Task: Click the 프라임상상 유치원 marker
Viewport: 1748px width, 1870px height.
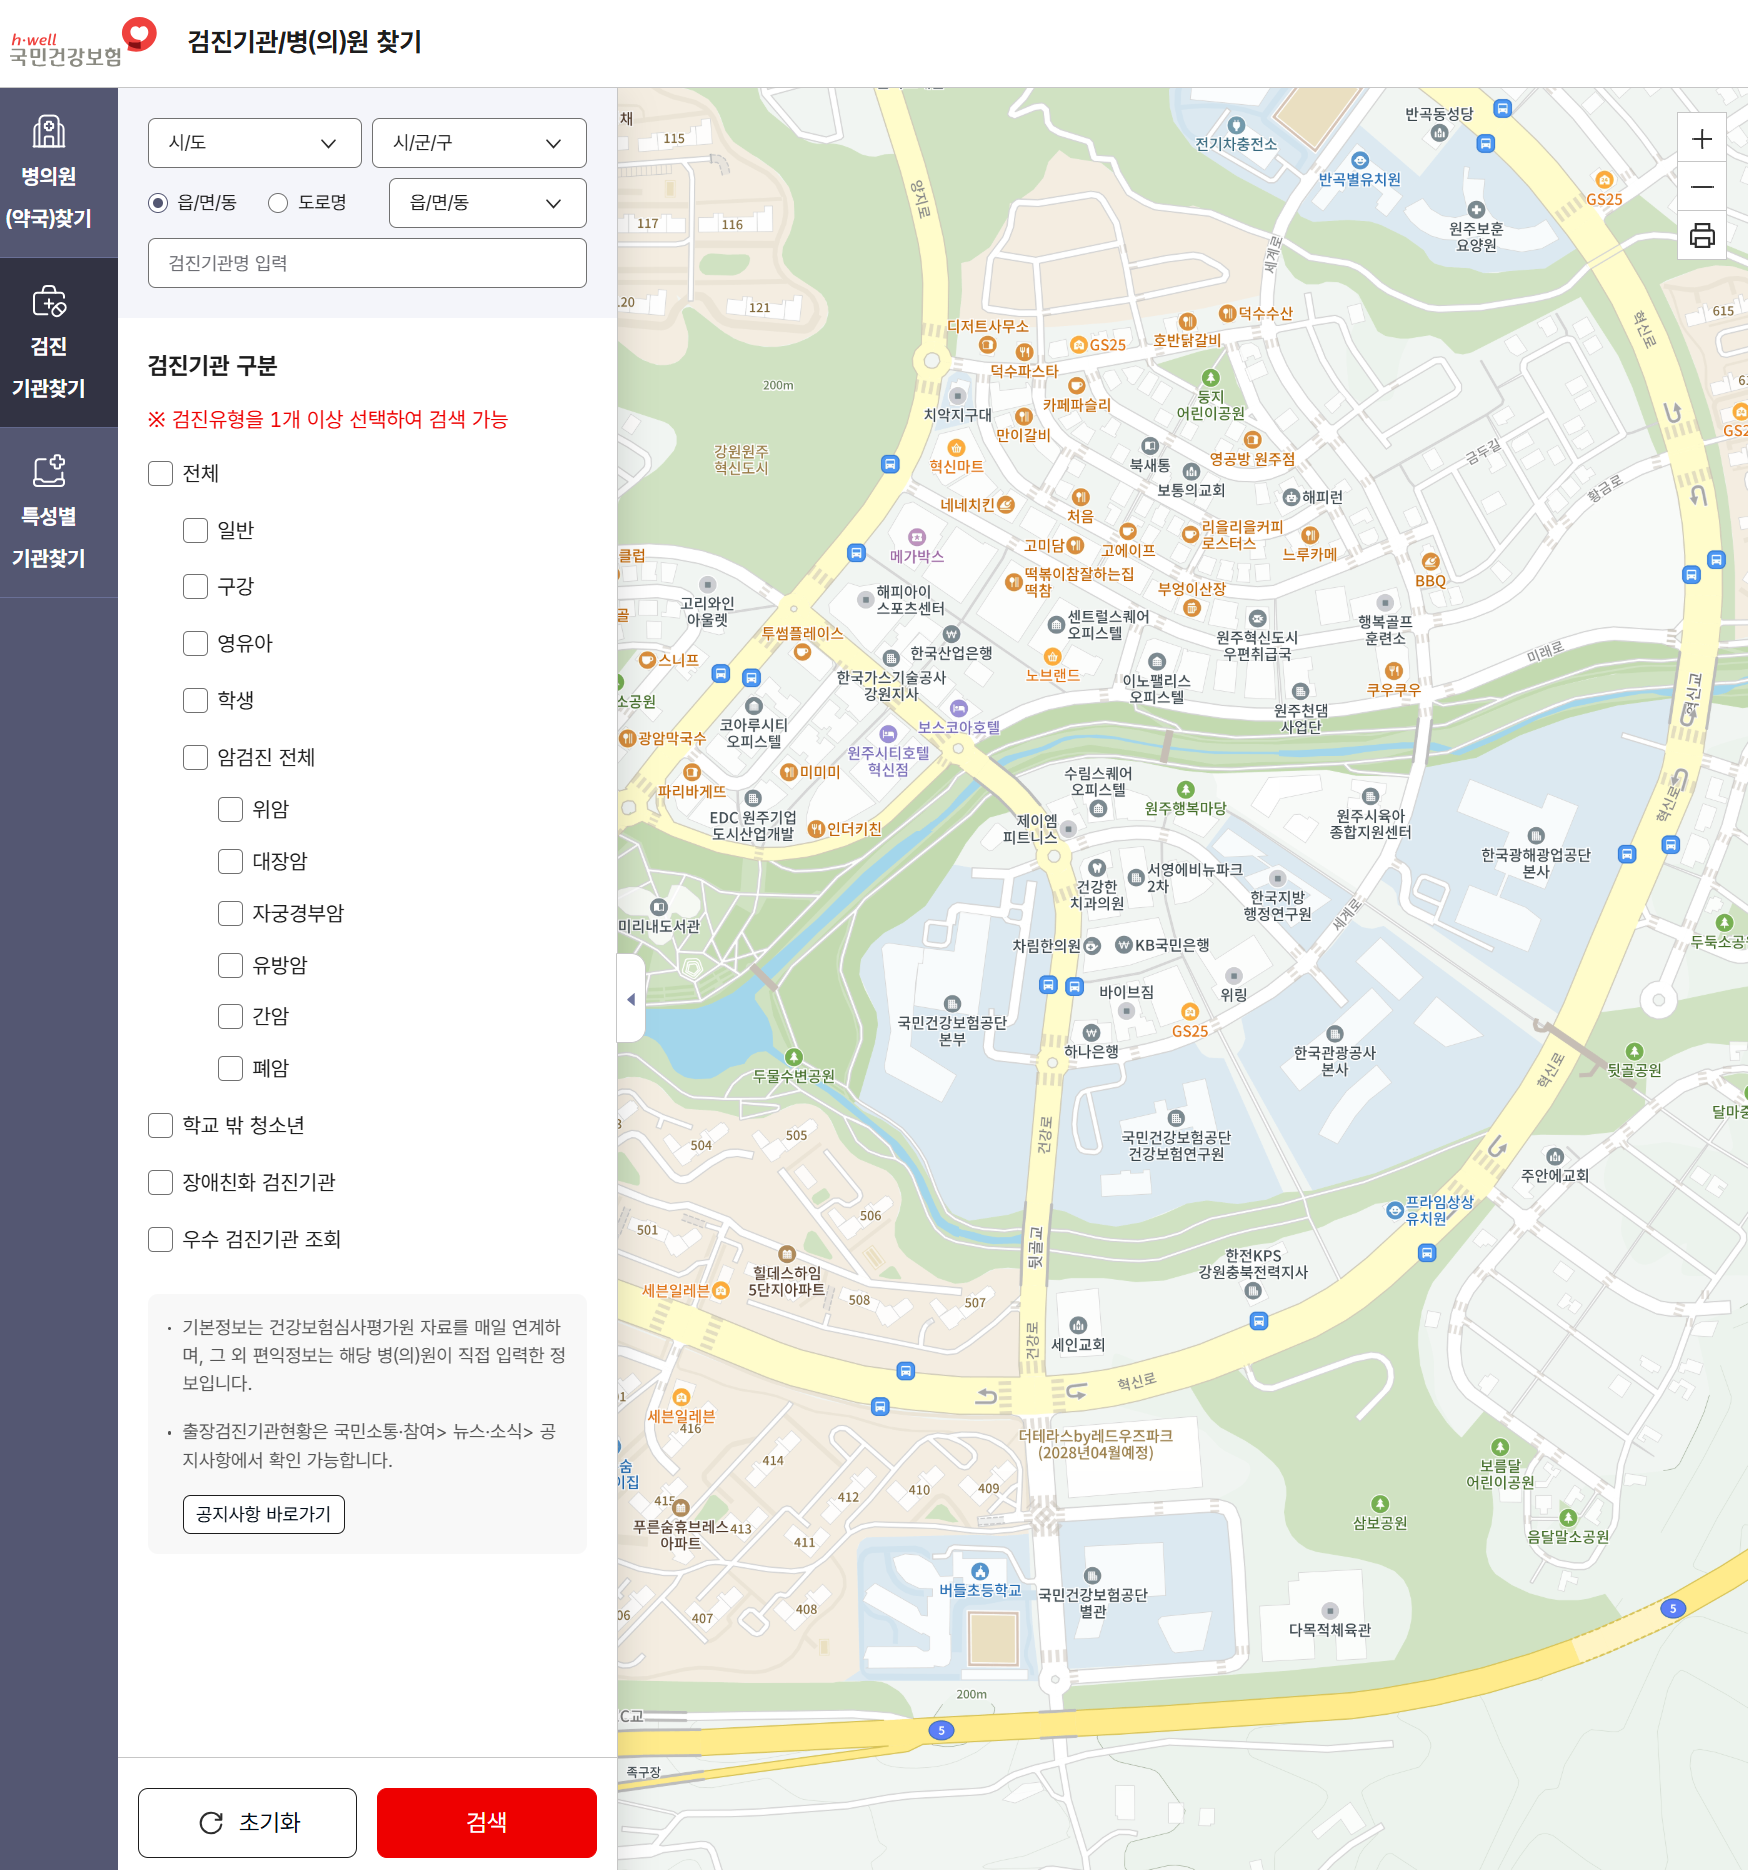Action: click(1395, 1210)
